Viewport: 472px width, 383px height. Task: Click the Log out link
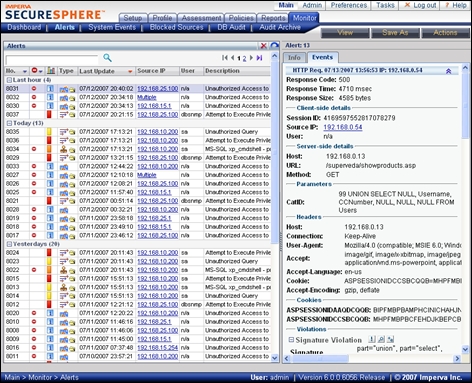tap(420, 5)
